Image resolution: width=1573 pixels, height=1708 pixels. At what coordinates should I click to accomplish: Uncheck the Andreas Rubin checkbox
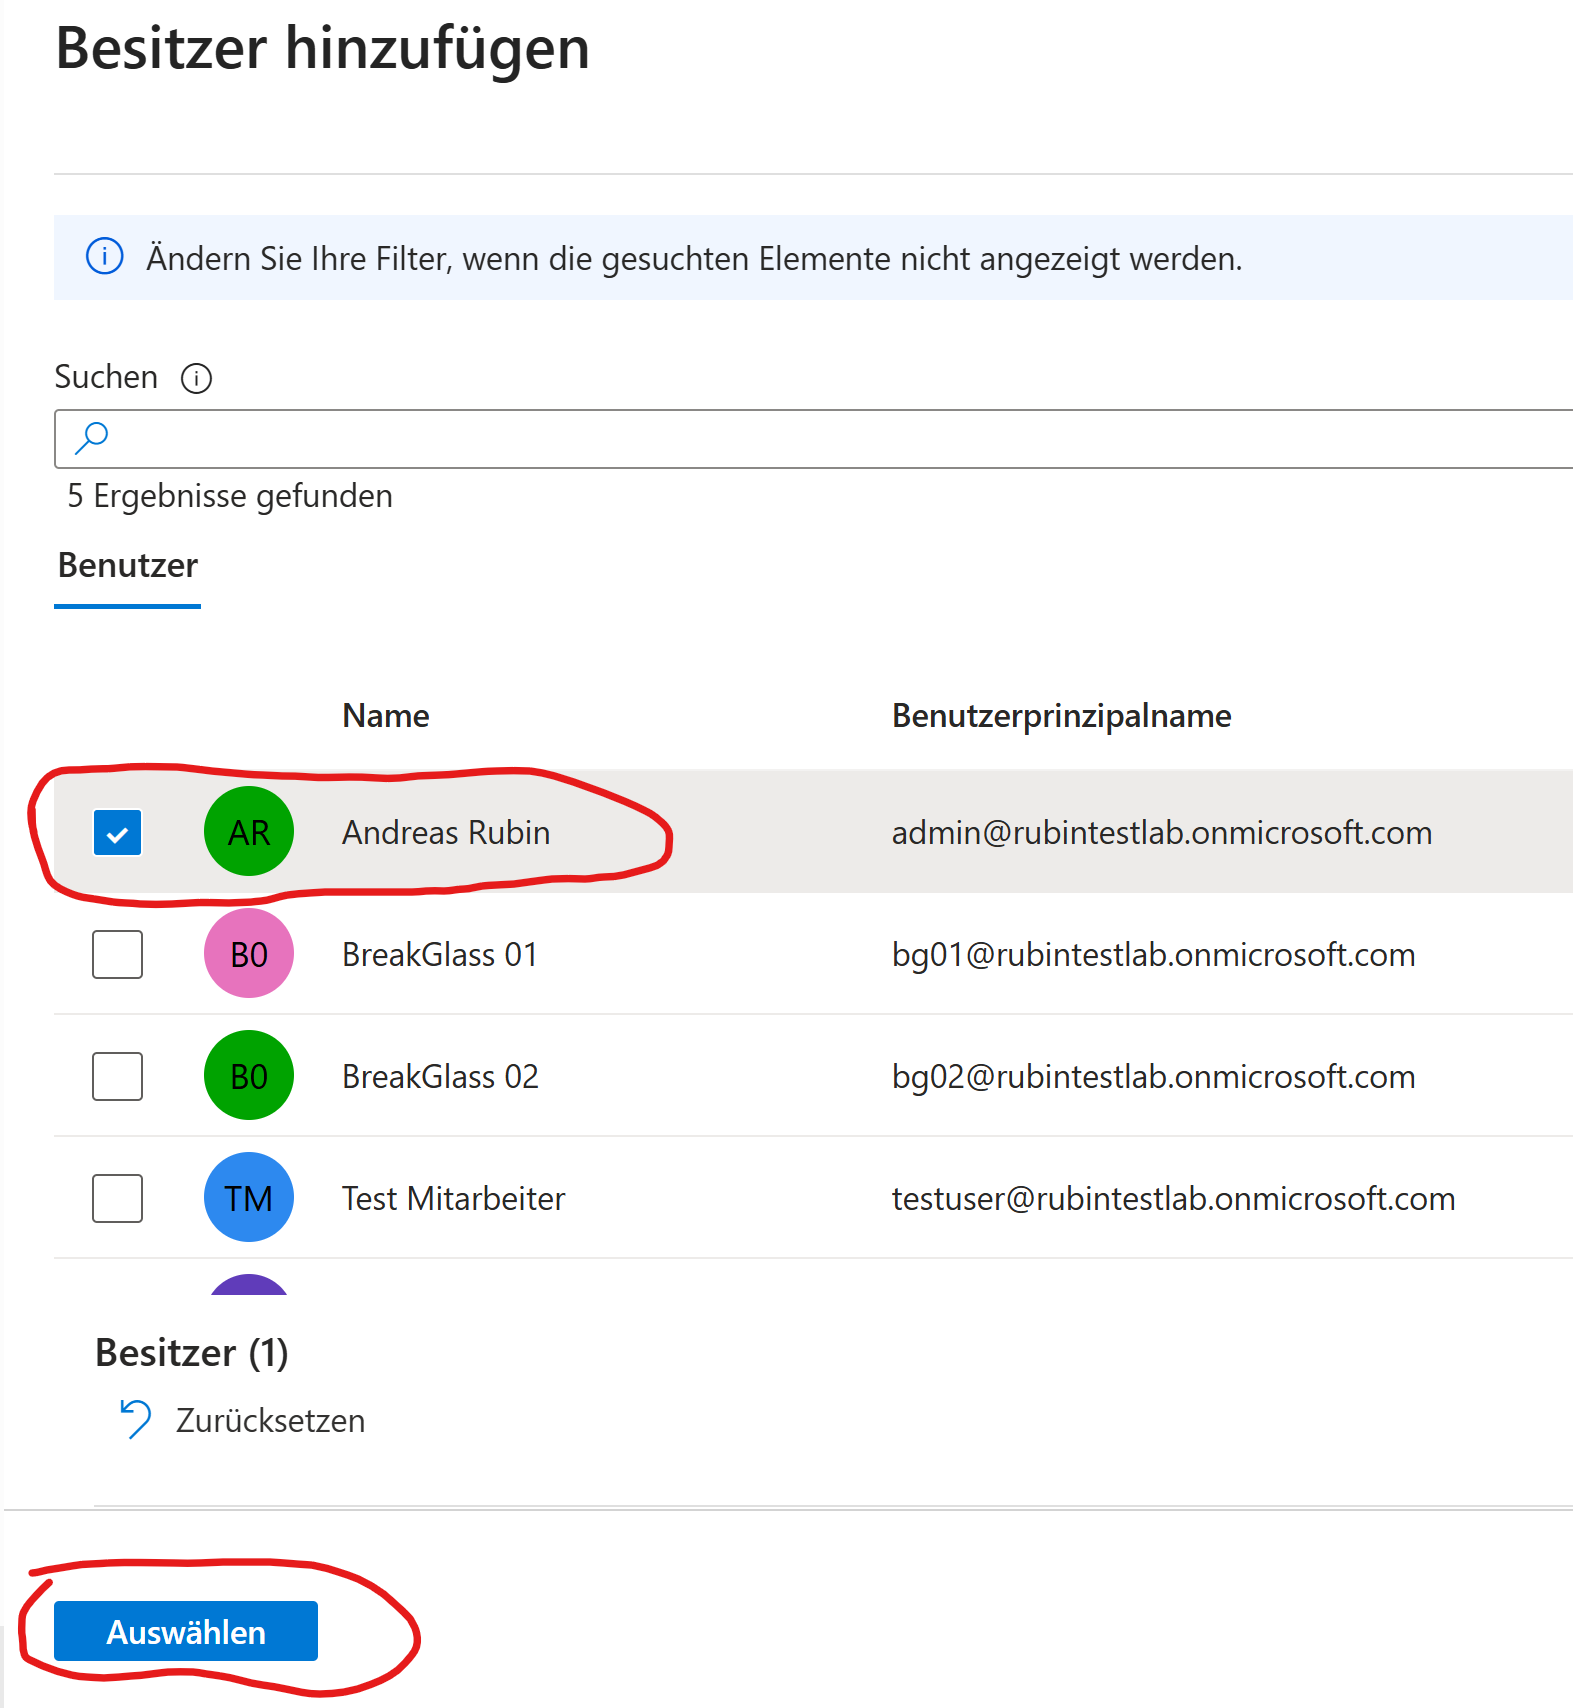click(x=117, y=833)
